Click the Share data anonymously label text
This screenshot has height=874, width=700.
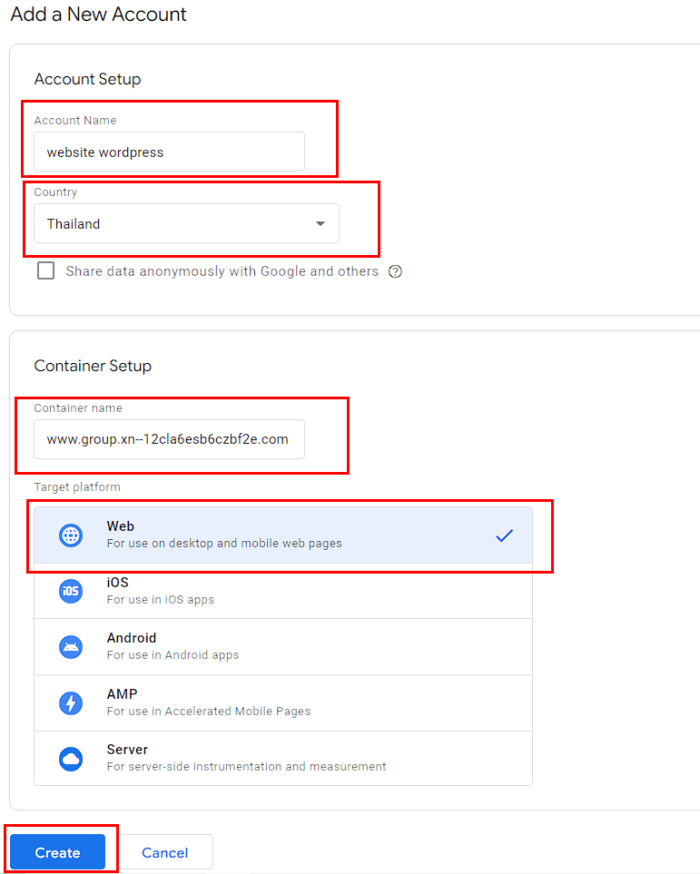pyautogui.click(x=222, y=271)
